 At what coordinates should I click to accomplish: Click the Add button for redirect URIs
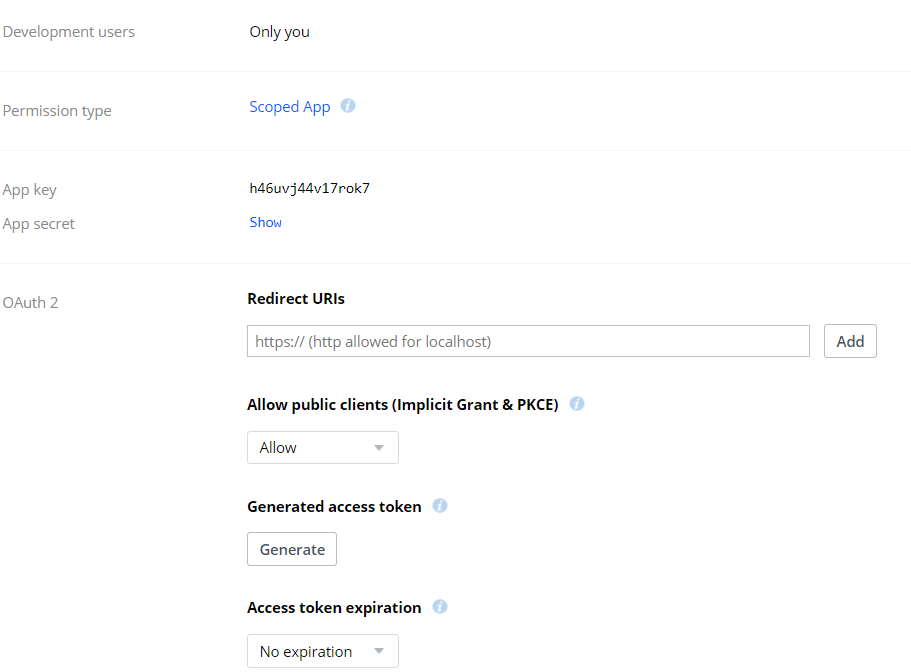tap(849, 341)
